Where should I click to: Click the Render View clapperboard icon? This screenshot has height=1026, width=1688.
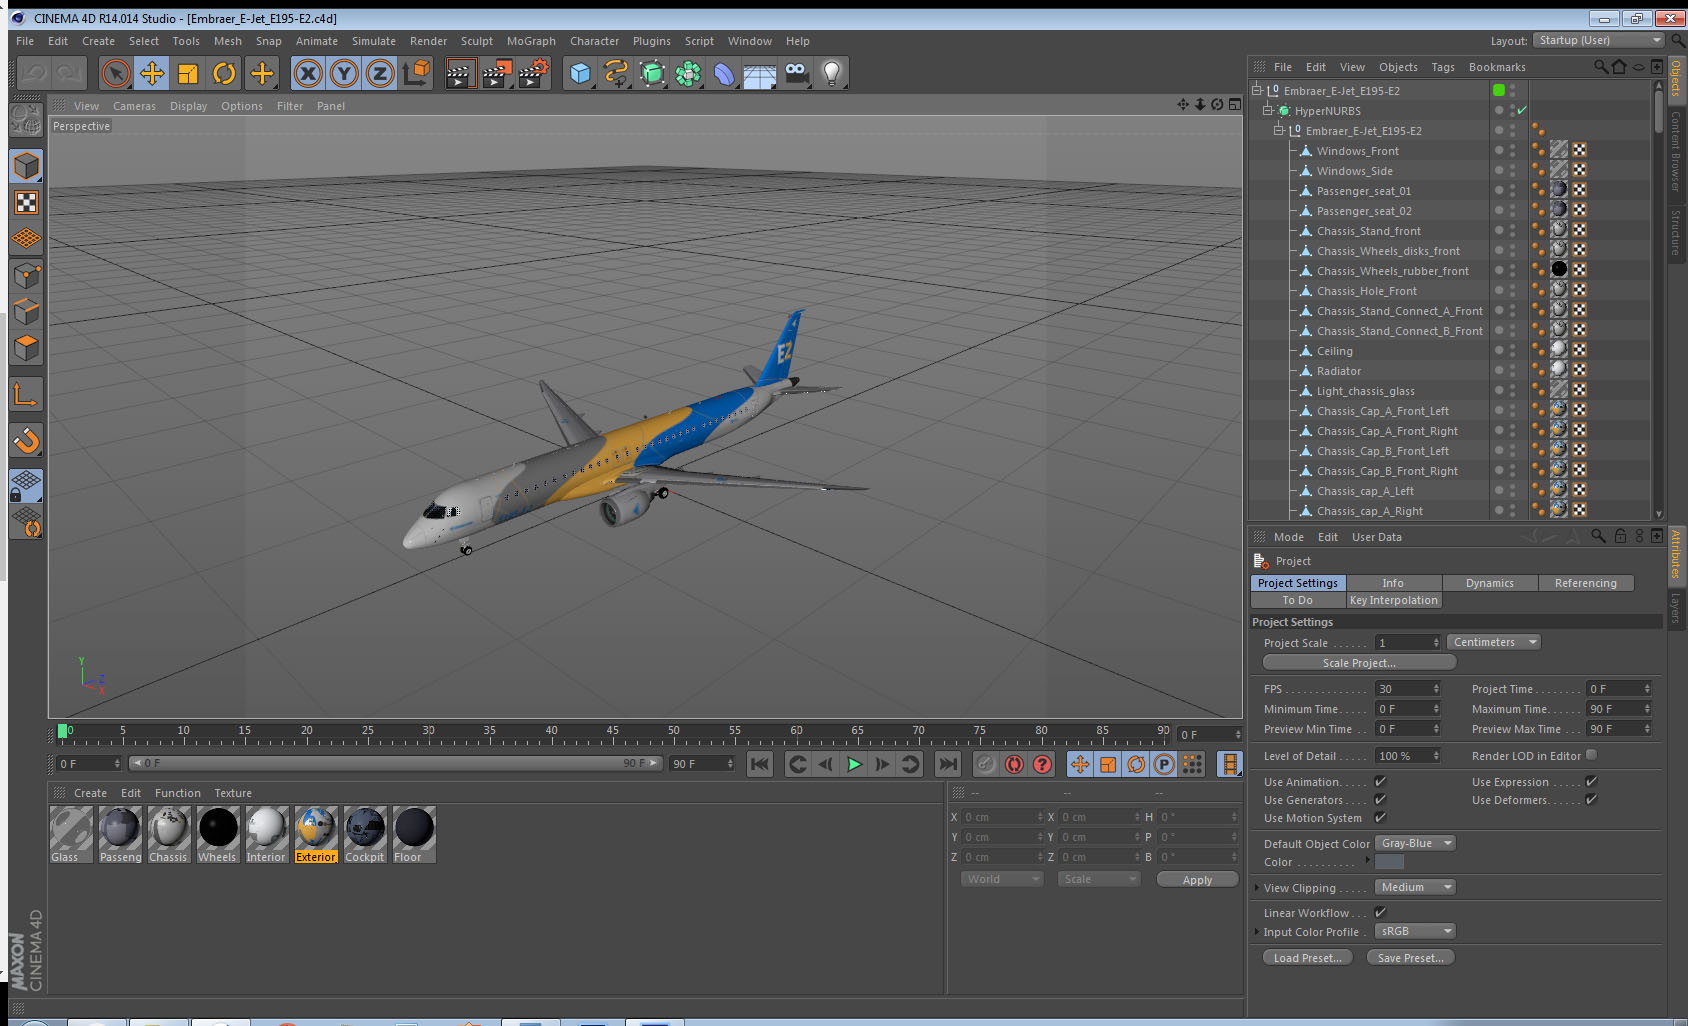click(460, 73)
